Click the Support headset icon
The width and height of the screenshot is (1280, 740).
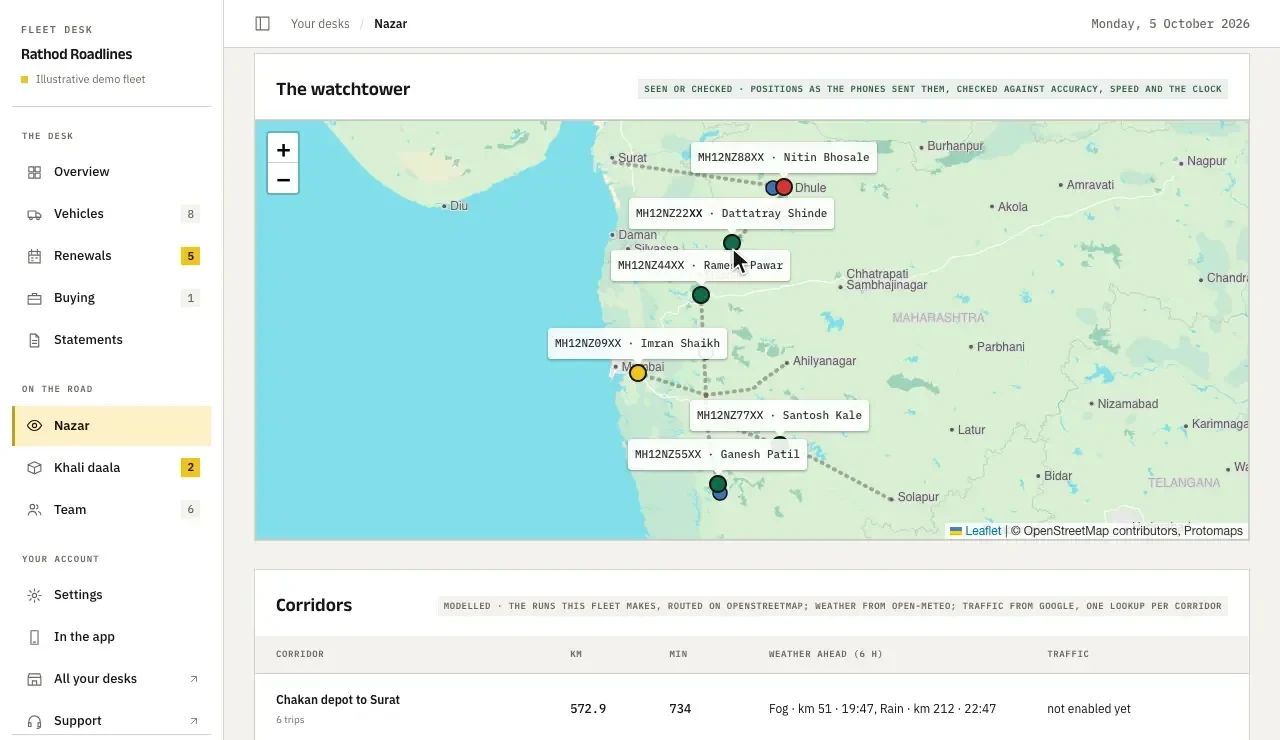pos(34,721)
